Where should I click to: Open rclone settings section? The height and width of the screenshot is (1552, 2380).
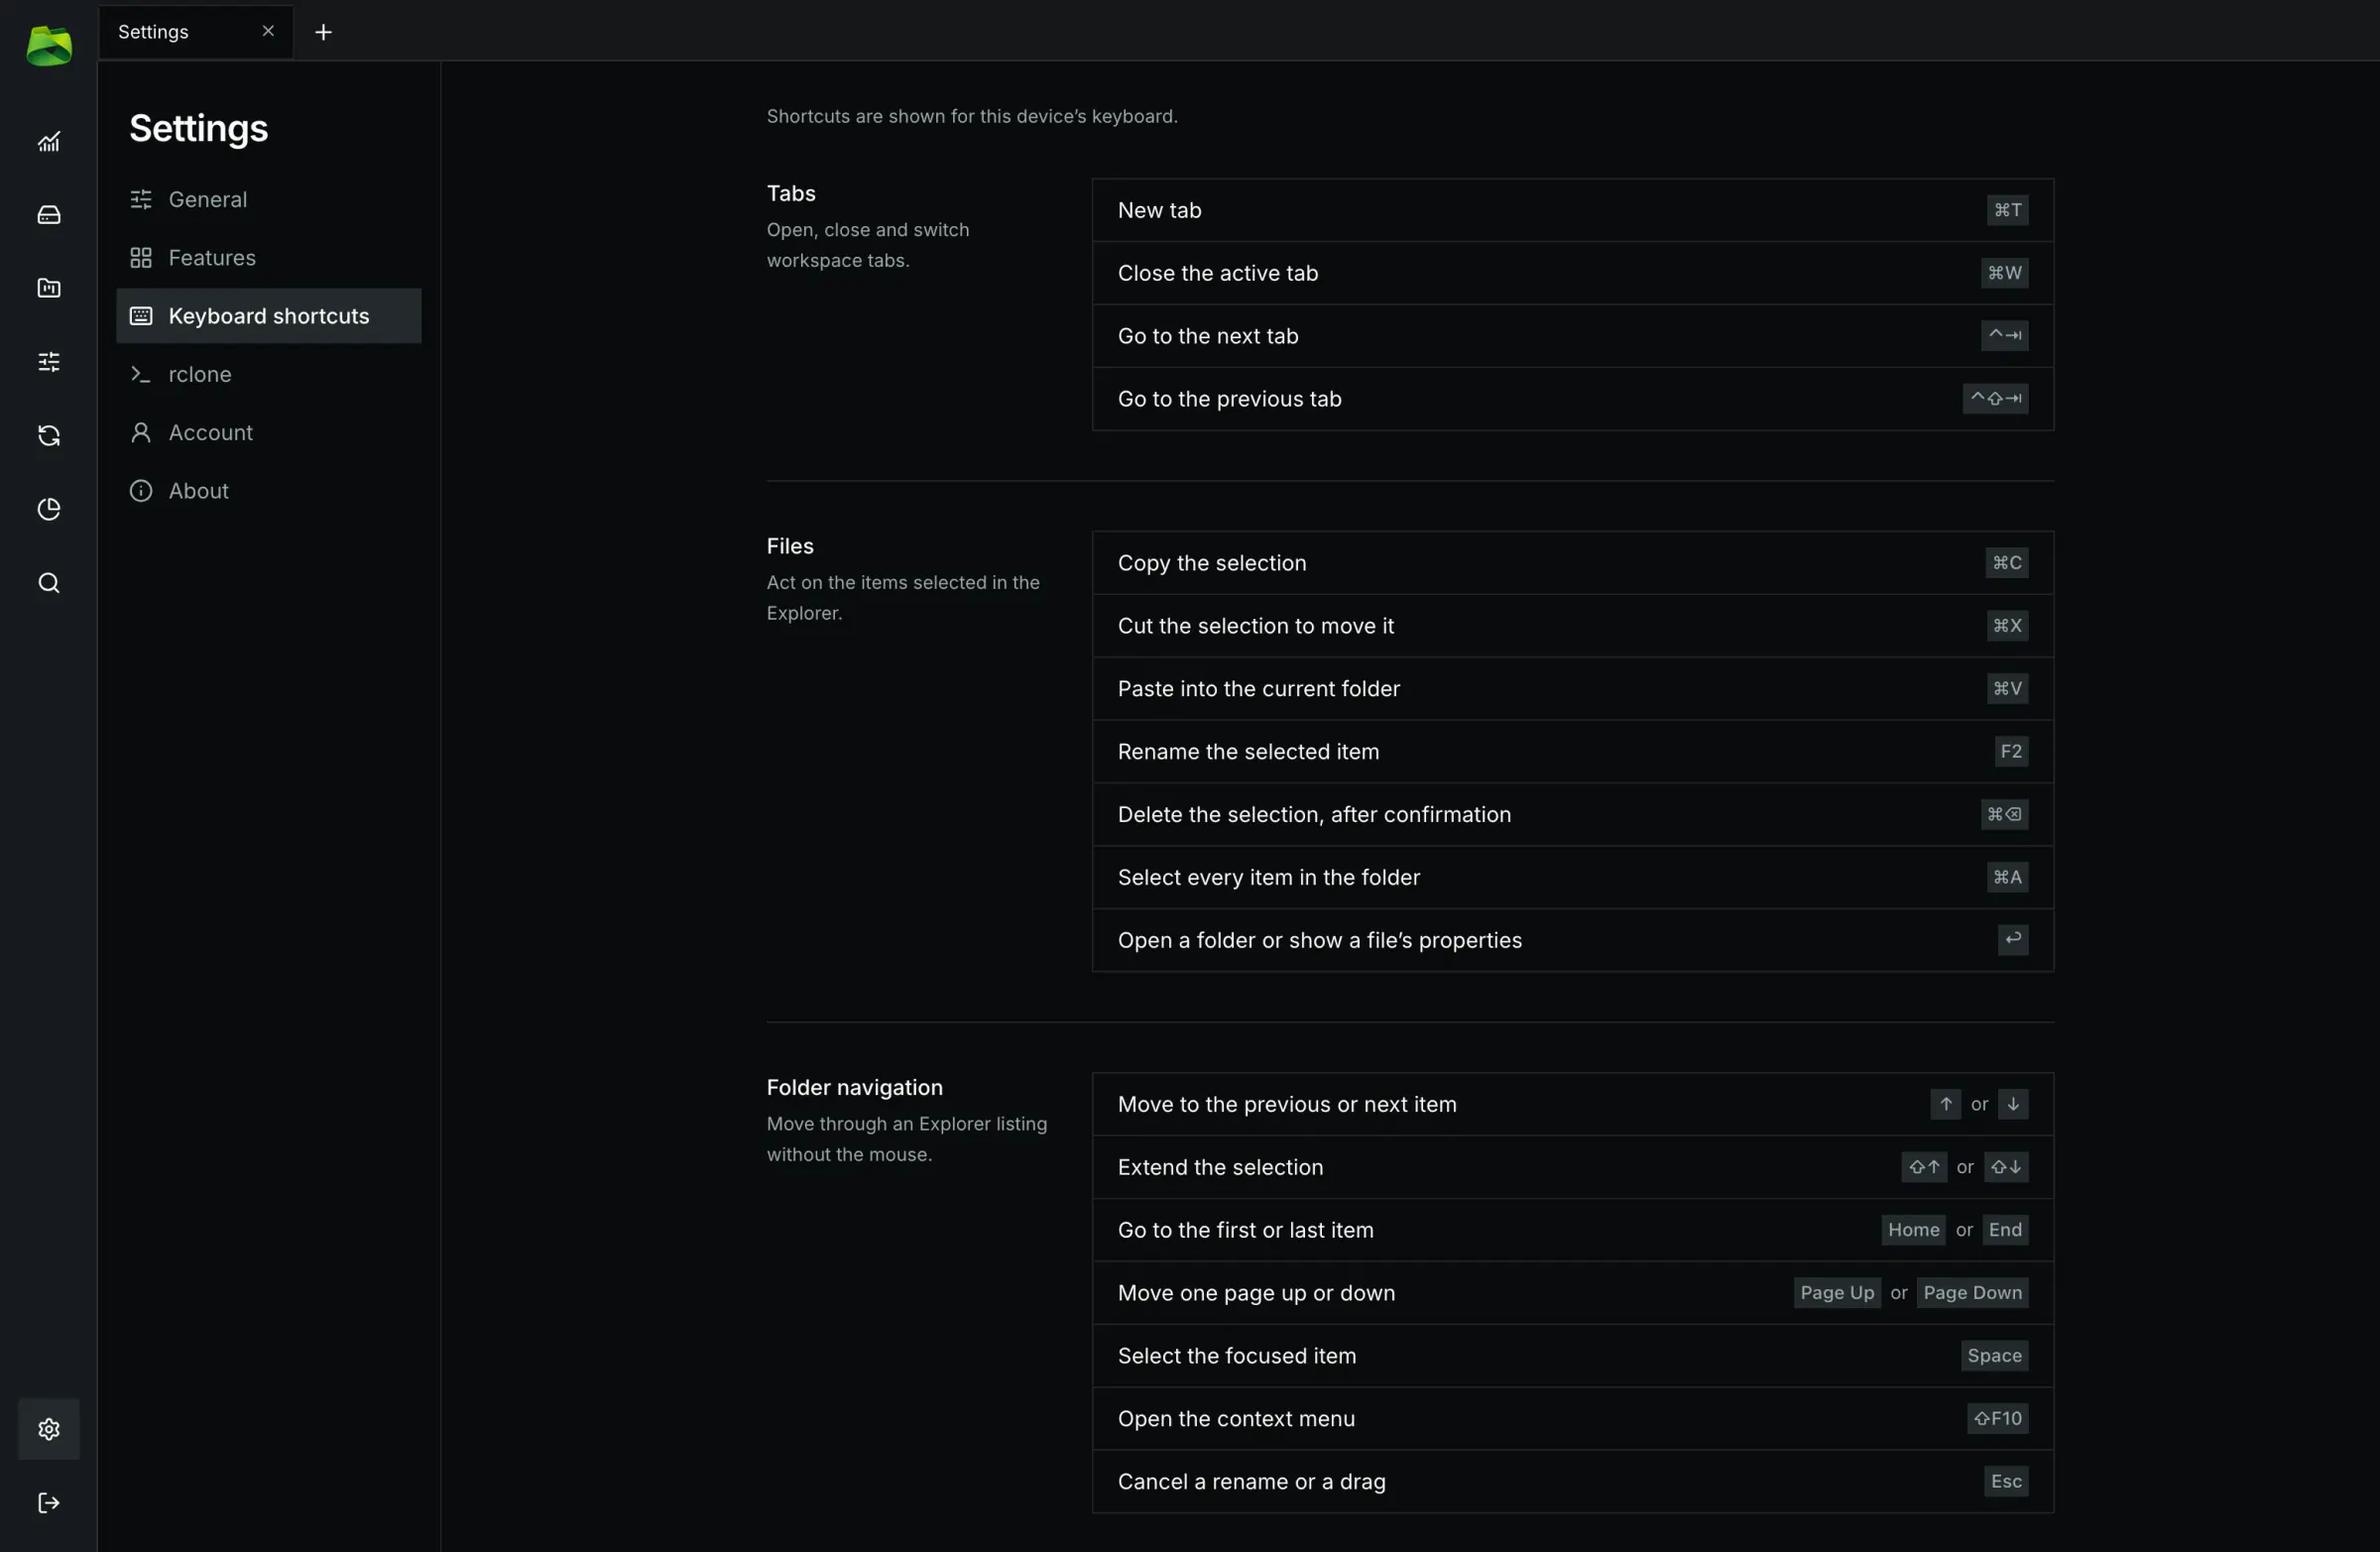point(269,374)
